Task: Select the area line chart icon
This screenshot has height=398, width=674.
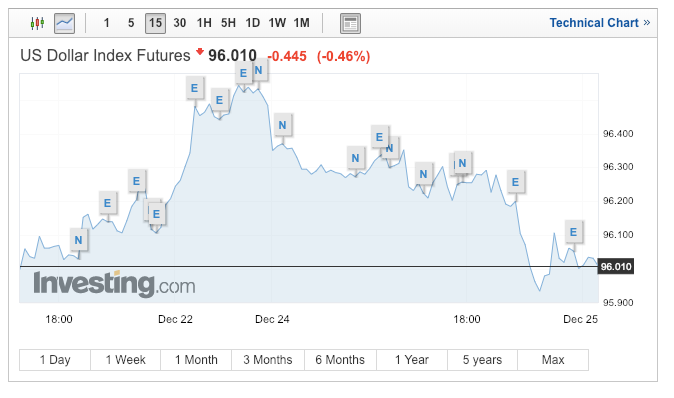Action: point(64,23)
